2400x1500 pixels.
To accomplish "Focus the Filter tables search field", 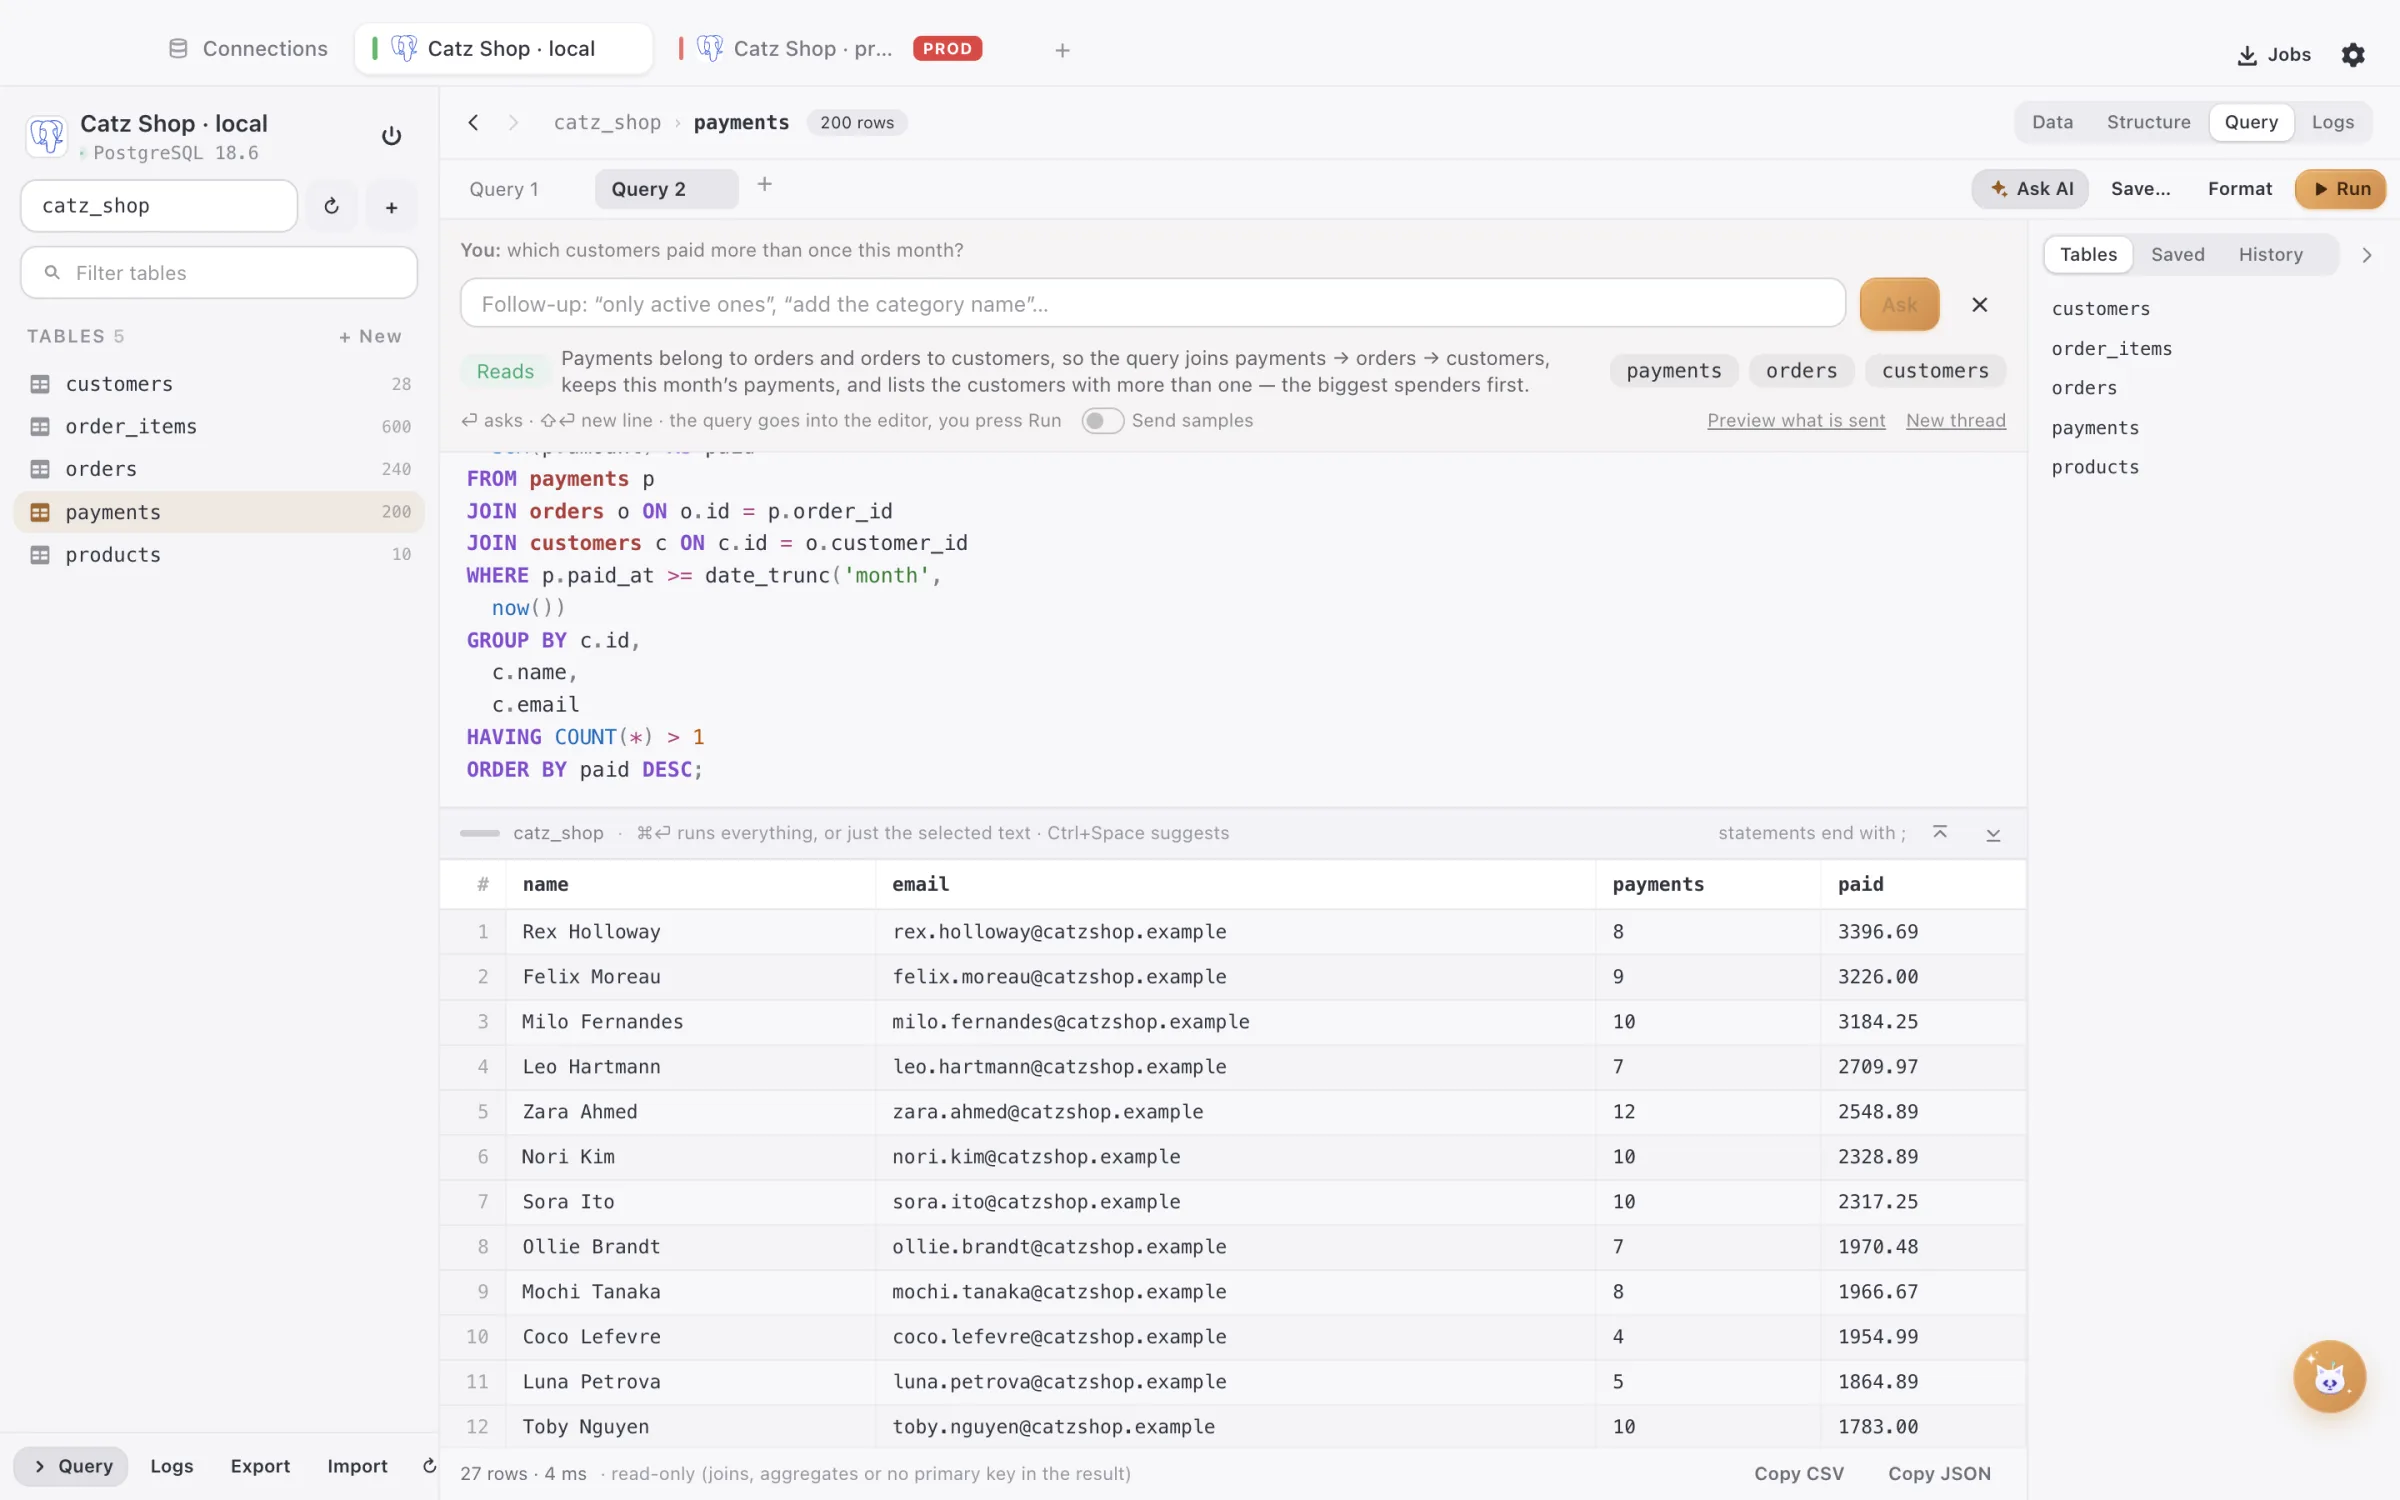I will pos(219,273).
